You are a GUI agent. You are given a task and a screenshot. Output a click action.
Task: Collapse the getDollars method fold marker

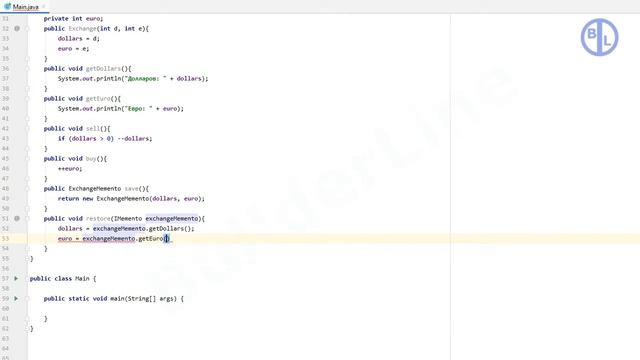27,69
